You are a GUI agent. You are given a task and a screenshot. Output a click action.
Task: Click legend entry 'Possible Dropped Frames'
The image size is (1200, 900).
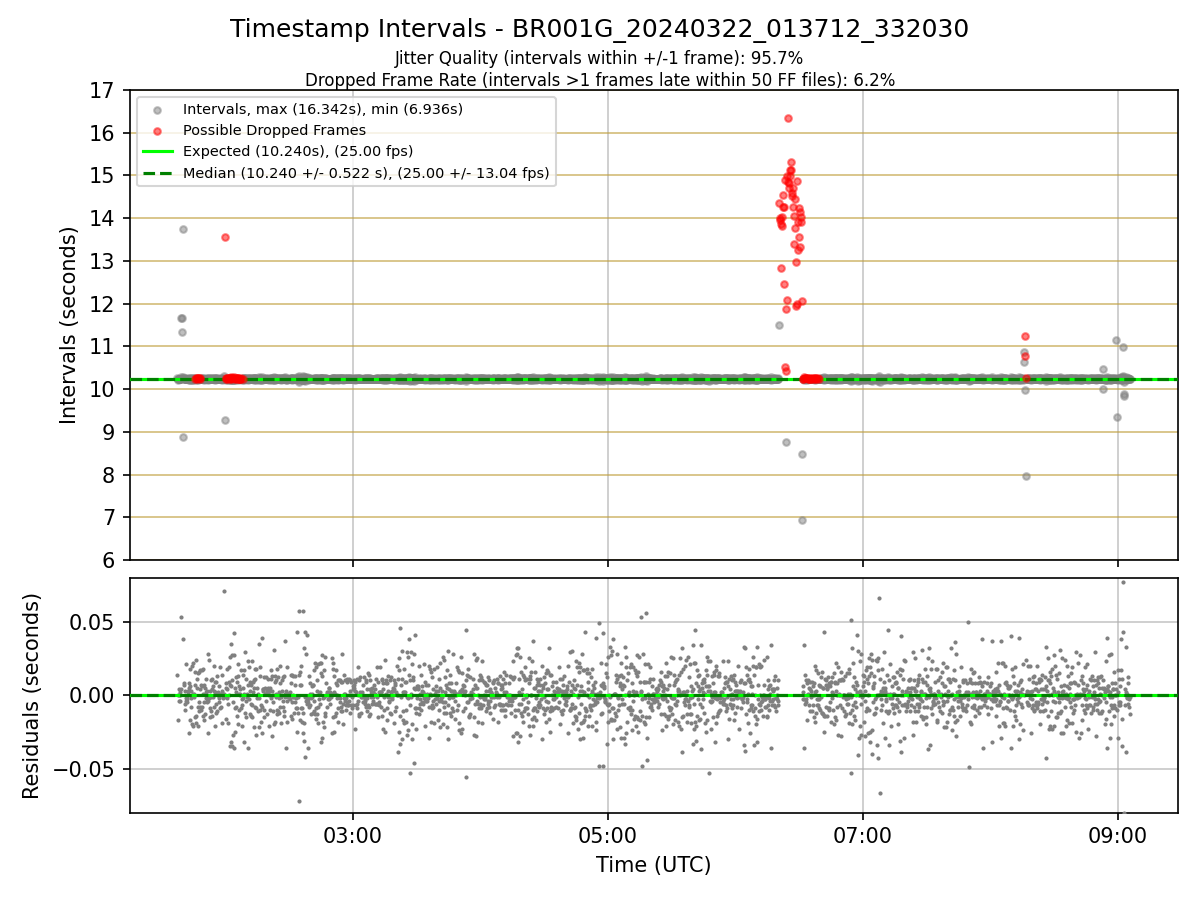(x=274, y=130)
